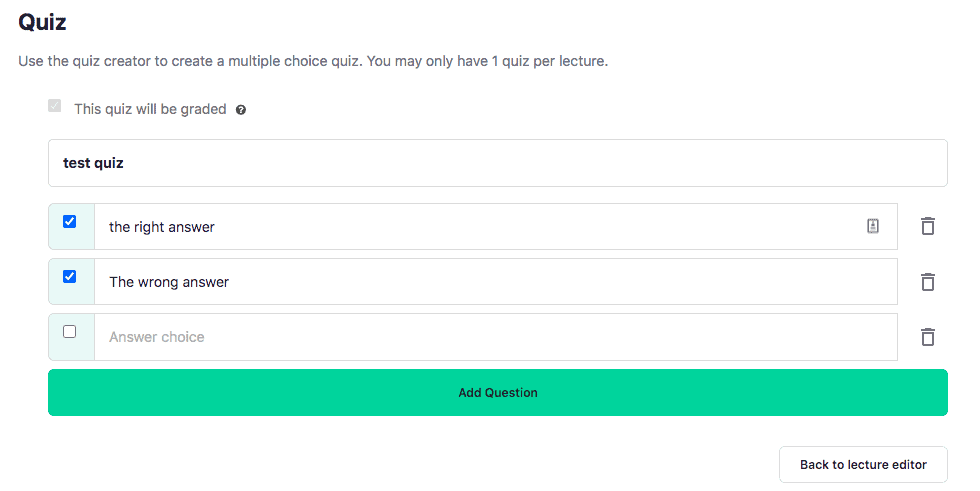Focus 'The wrong answer' text field
Screen dimensions: 980x491
(495, 282)
